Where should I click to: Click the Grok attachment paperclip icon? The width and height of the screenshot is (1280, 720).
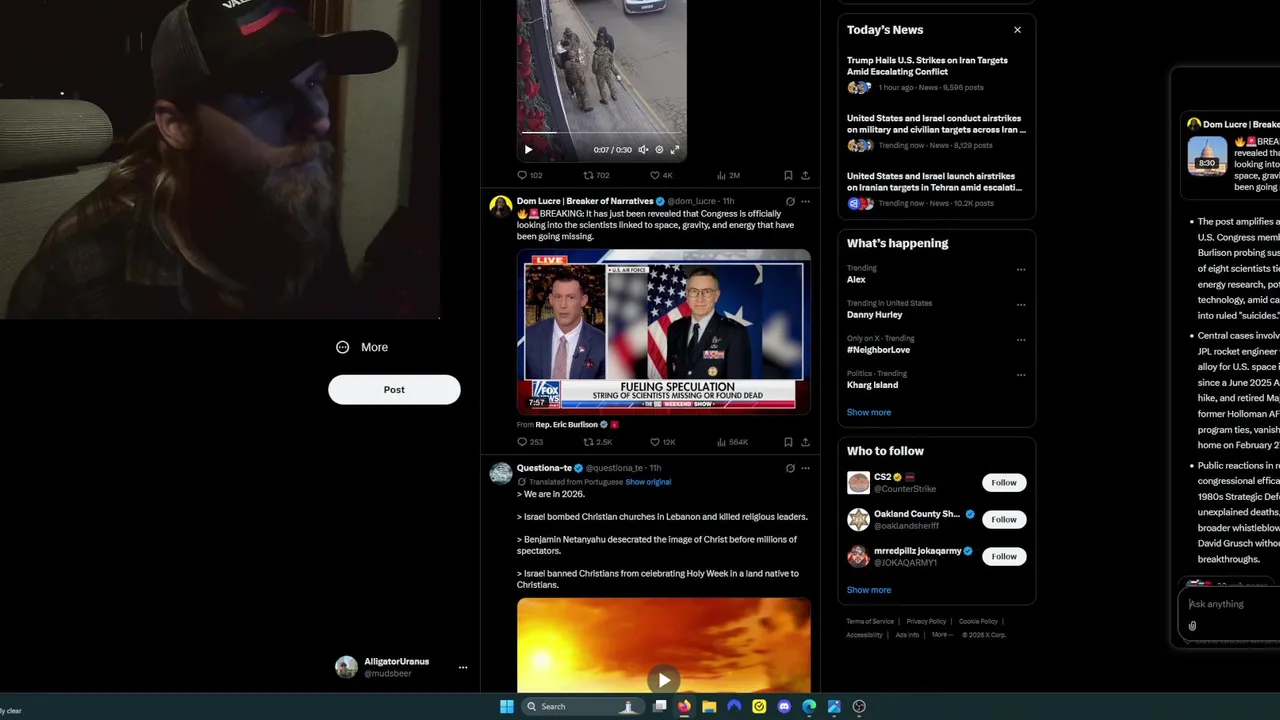click(x=1192, y=626)
